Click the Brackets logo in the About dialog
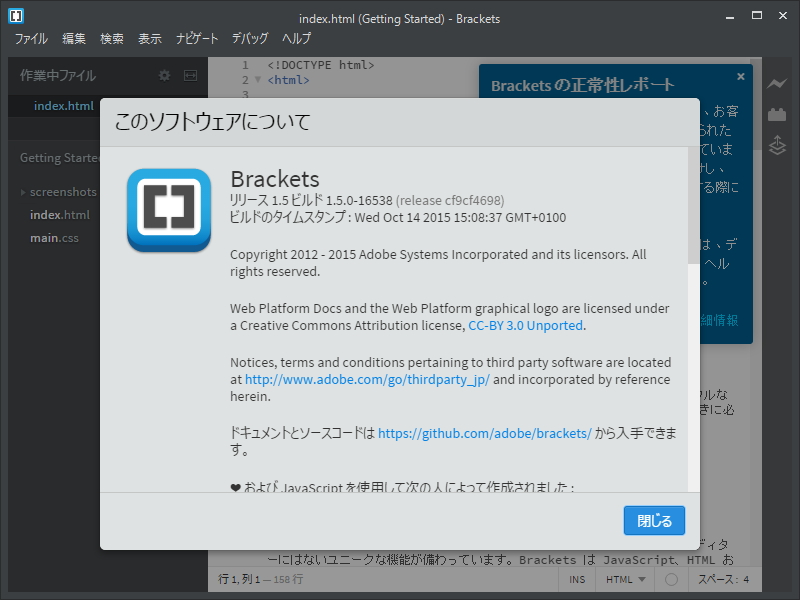This screenshot has height=600, width=800. point(168,211)
